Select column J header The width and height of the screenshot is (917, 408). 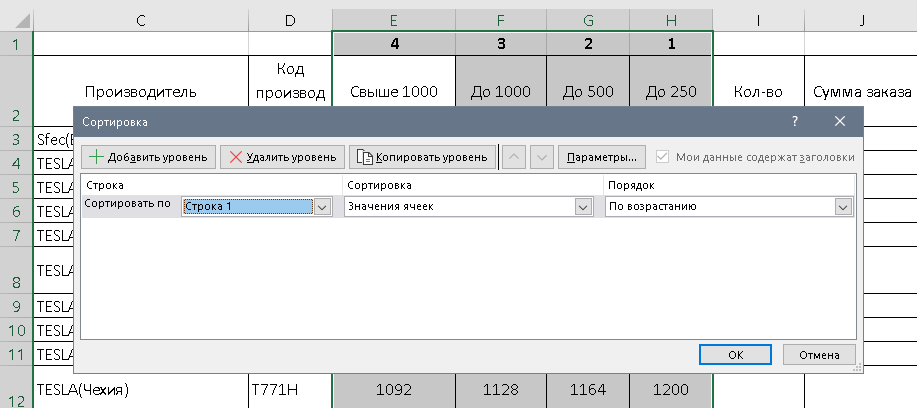pos(860,15)
